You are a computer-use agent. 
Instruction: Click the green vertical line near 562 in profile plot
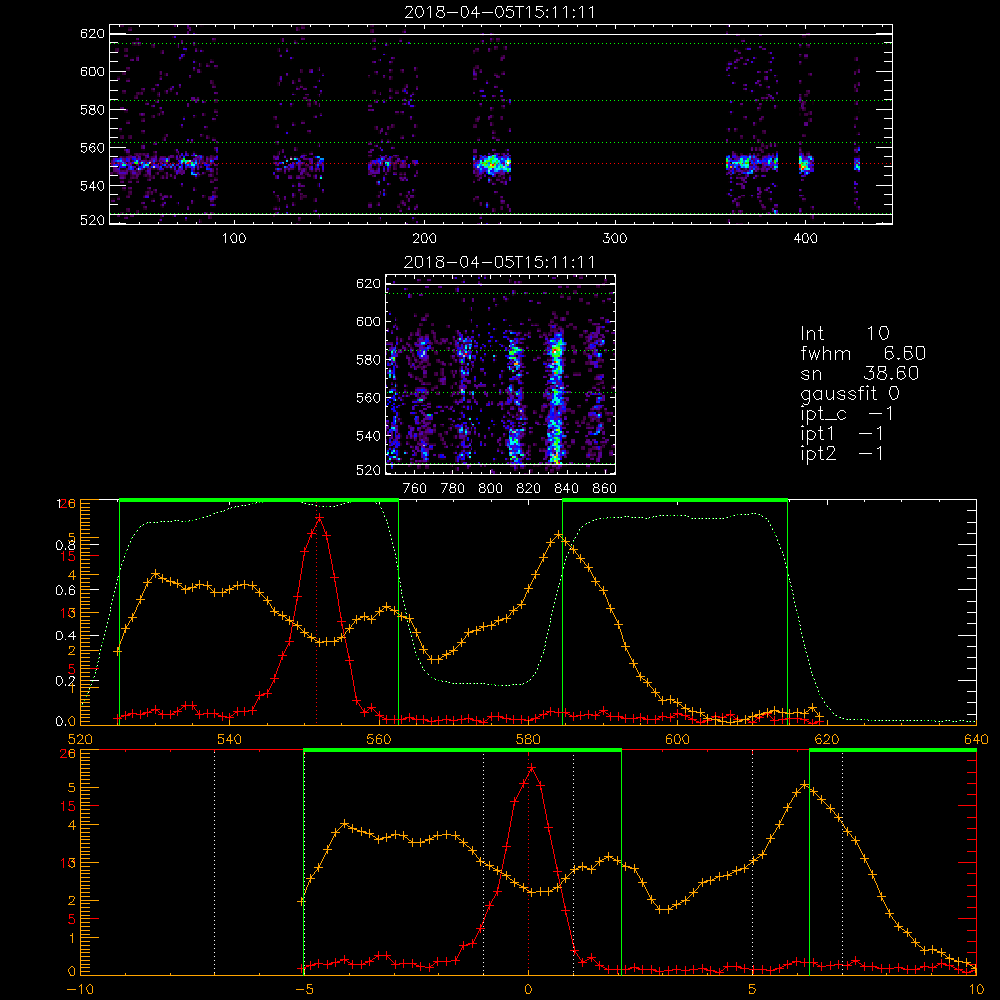click(399, 612)
